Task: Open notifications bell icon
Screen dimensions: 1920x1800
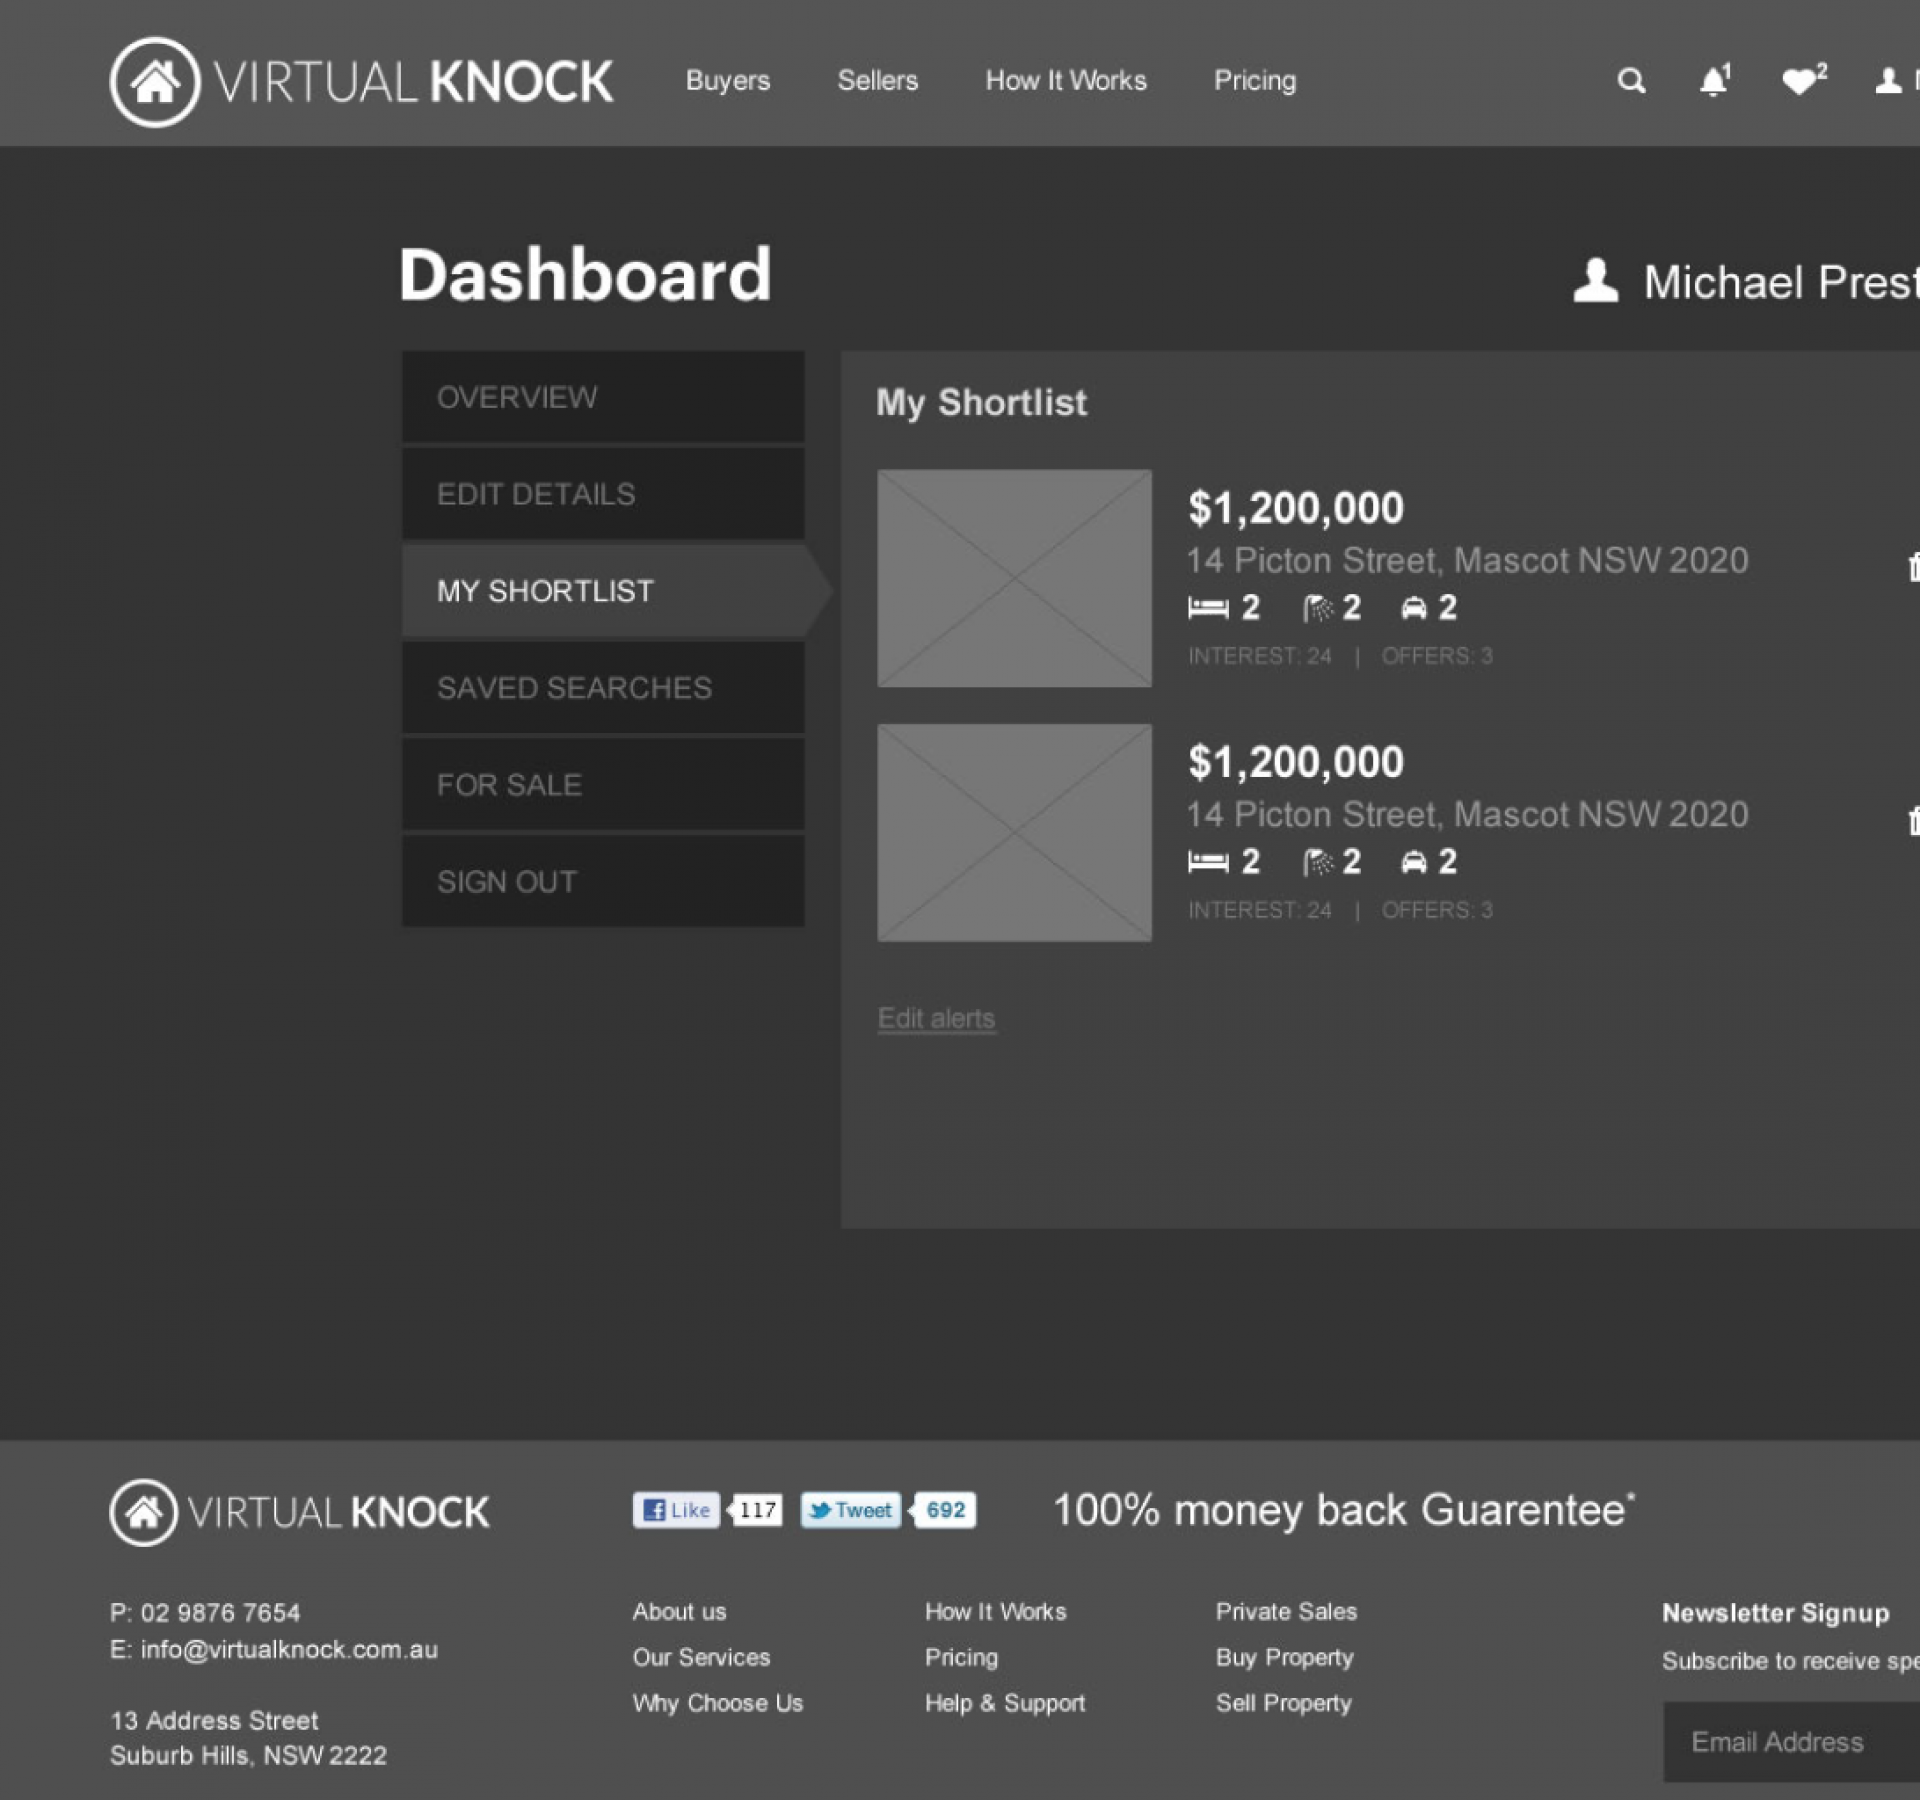Action: click(1713, 81)
